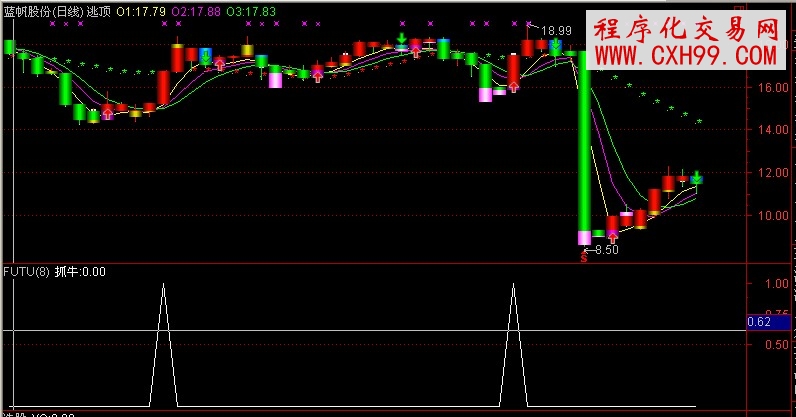
Task: Click the green down arrow at chart's far right
Action: (x=696, y=177)
